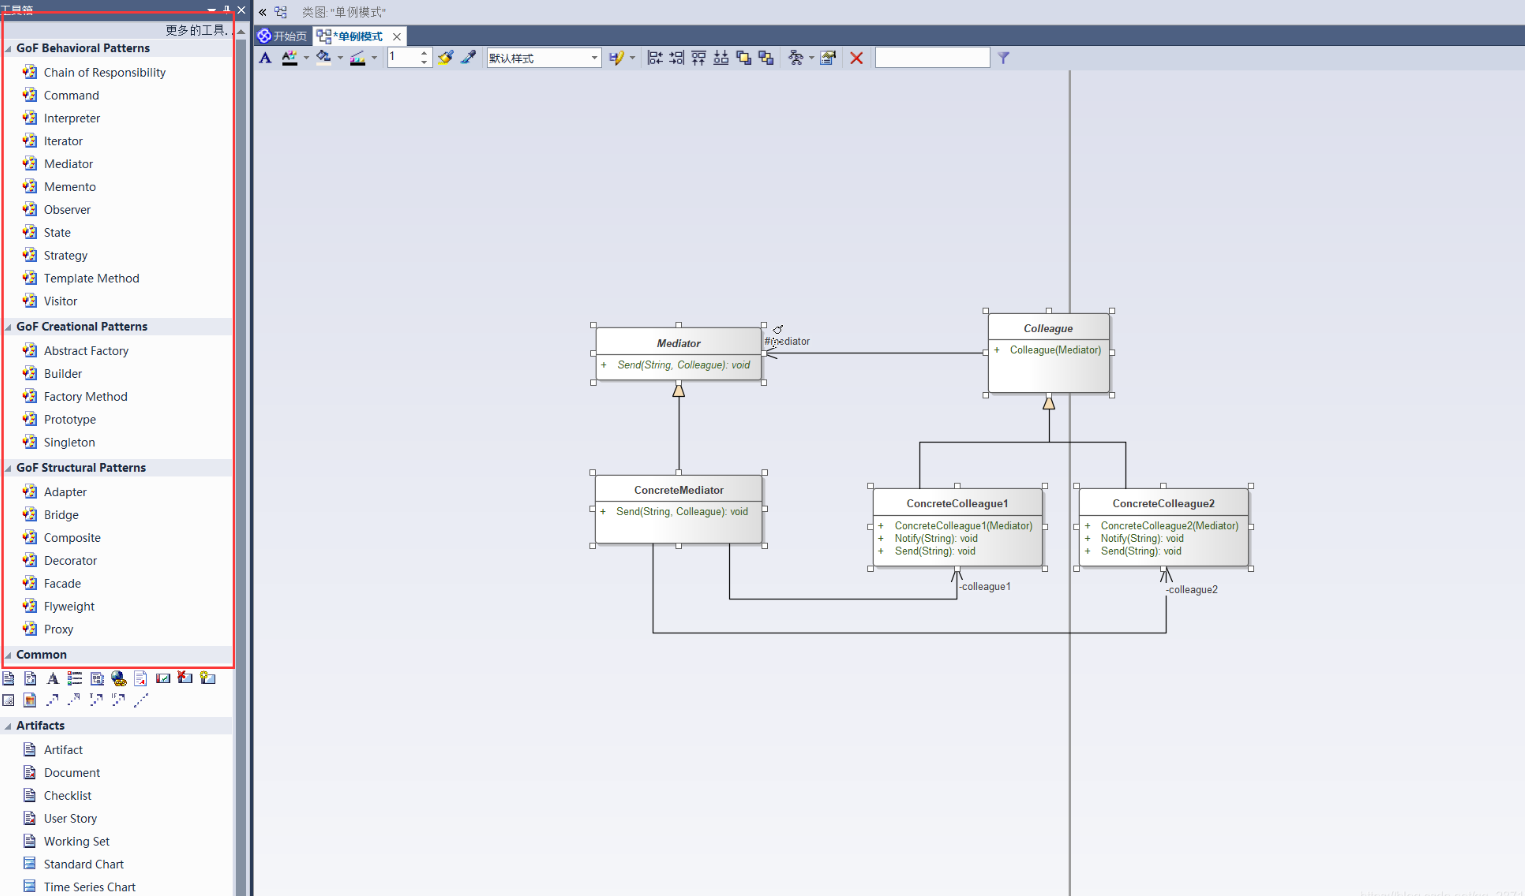The height and width of the screenshot is (896, 1525).
Task: Open the fill color dropdown arrow
Action: (340, 58)
